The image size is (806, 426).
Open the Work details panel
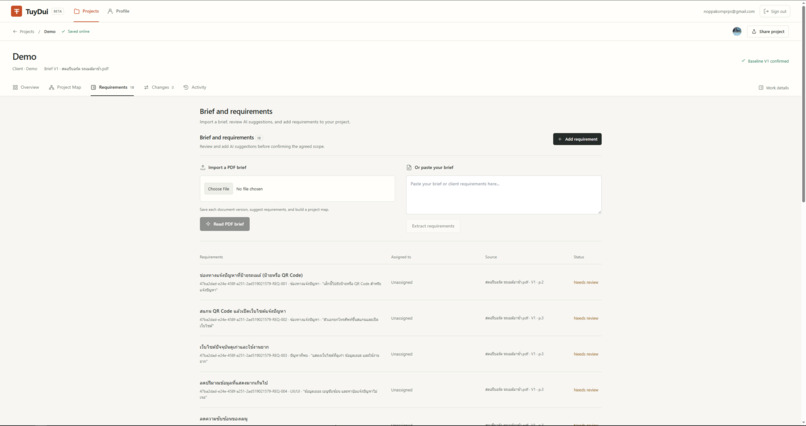click(x=774, y=88)
